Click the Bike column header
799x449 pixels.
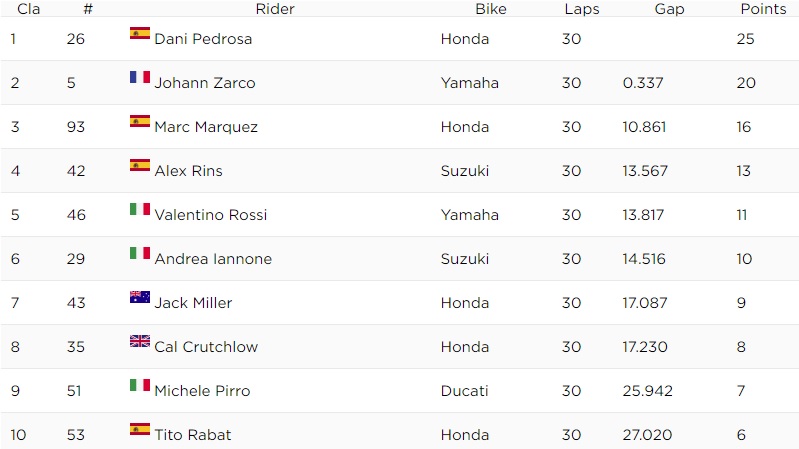point(490,9)
